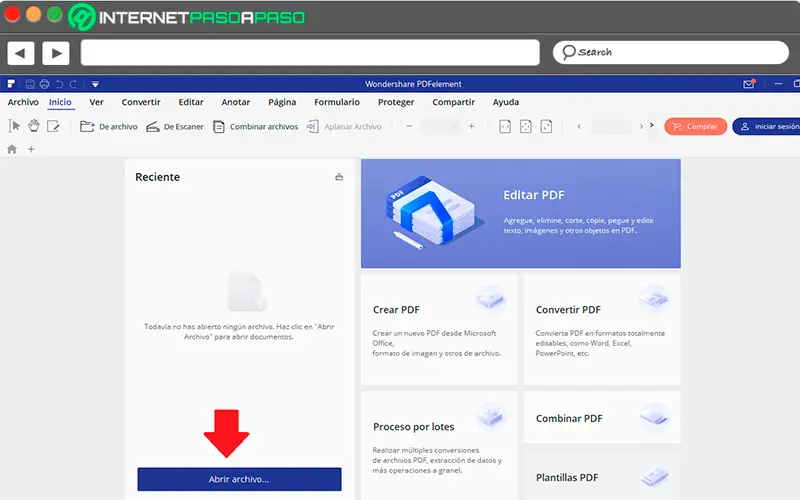Add a new tab with plus icon
The width and height of the screenshot is (800, 500).
point(31,149)
